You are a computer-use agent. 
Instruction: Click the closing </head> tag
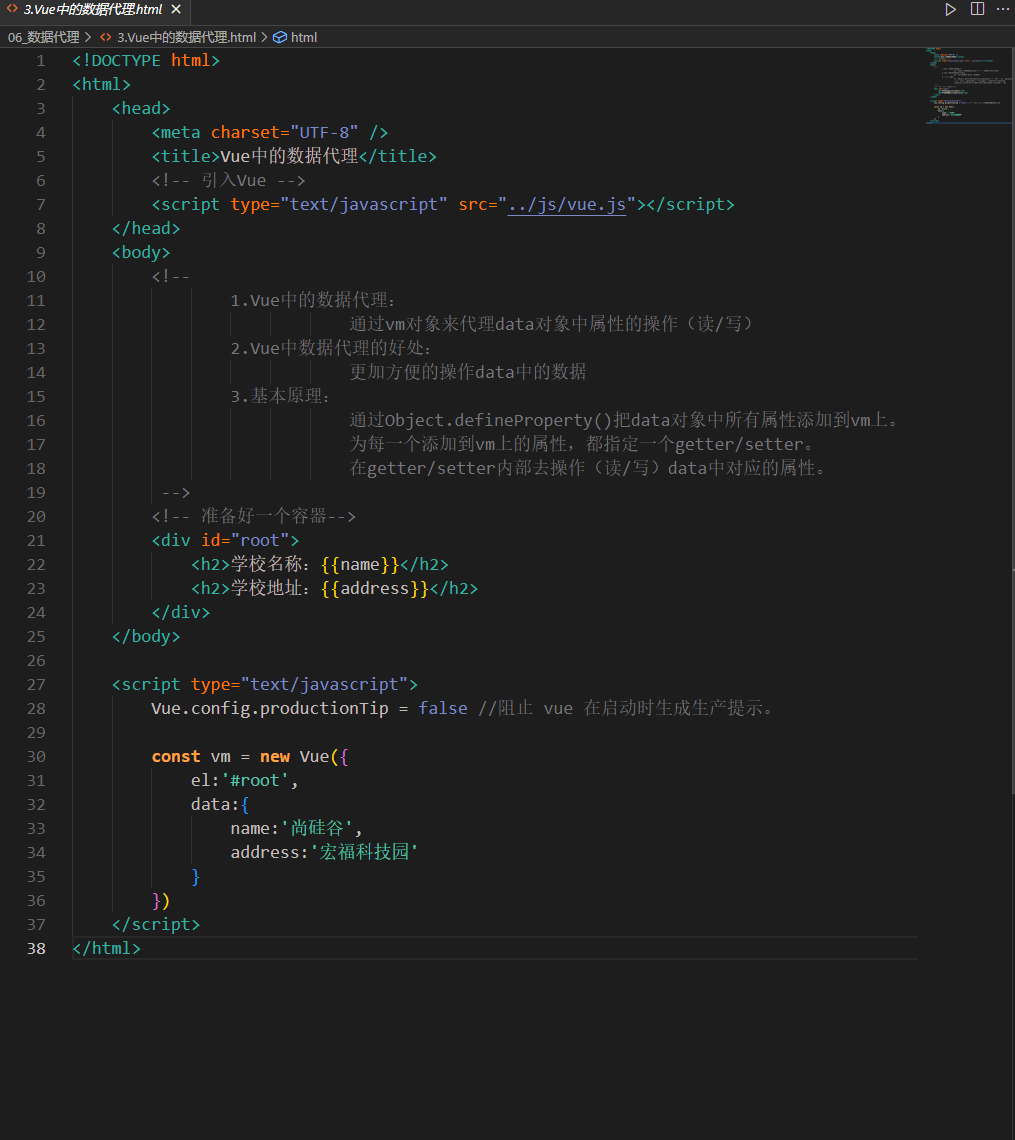tap(146, 228)
